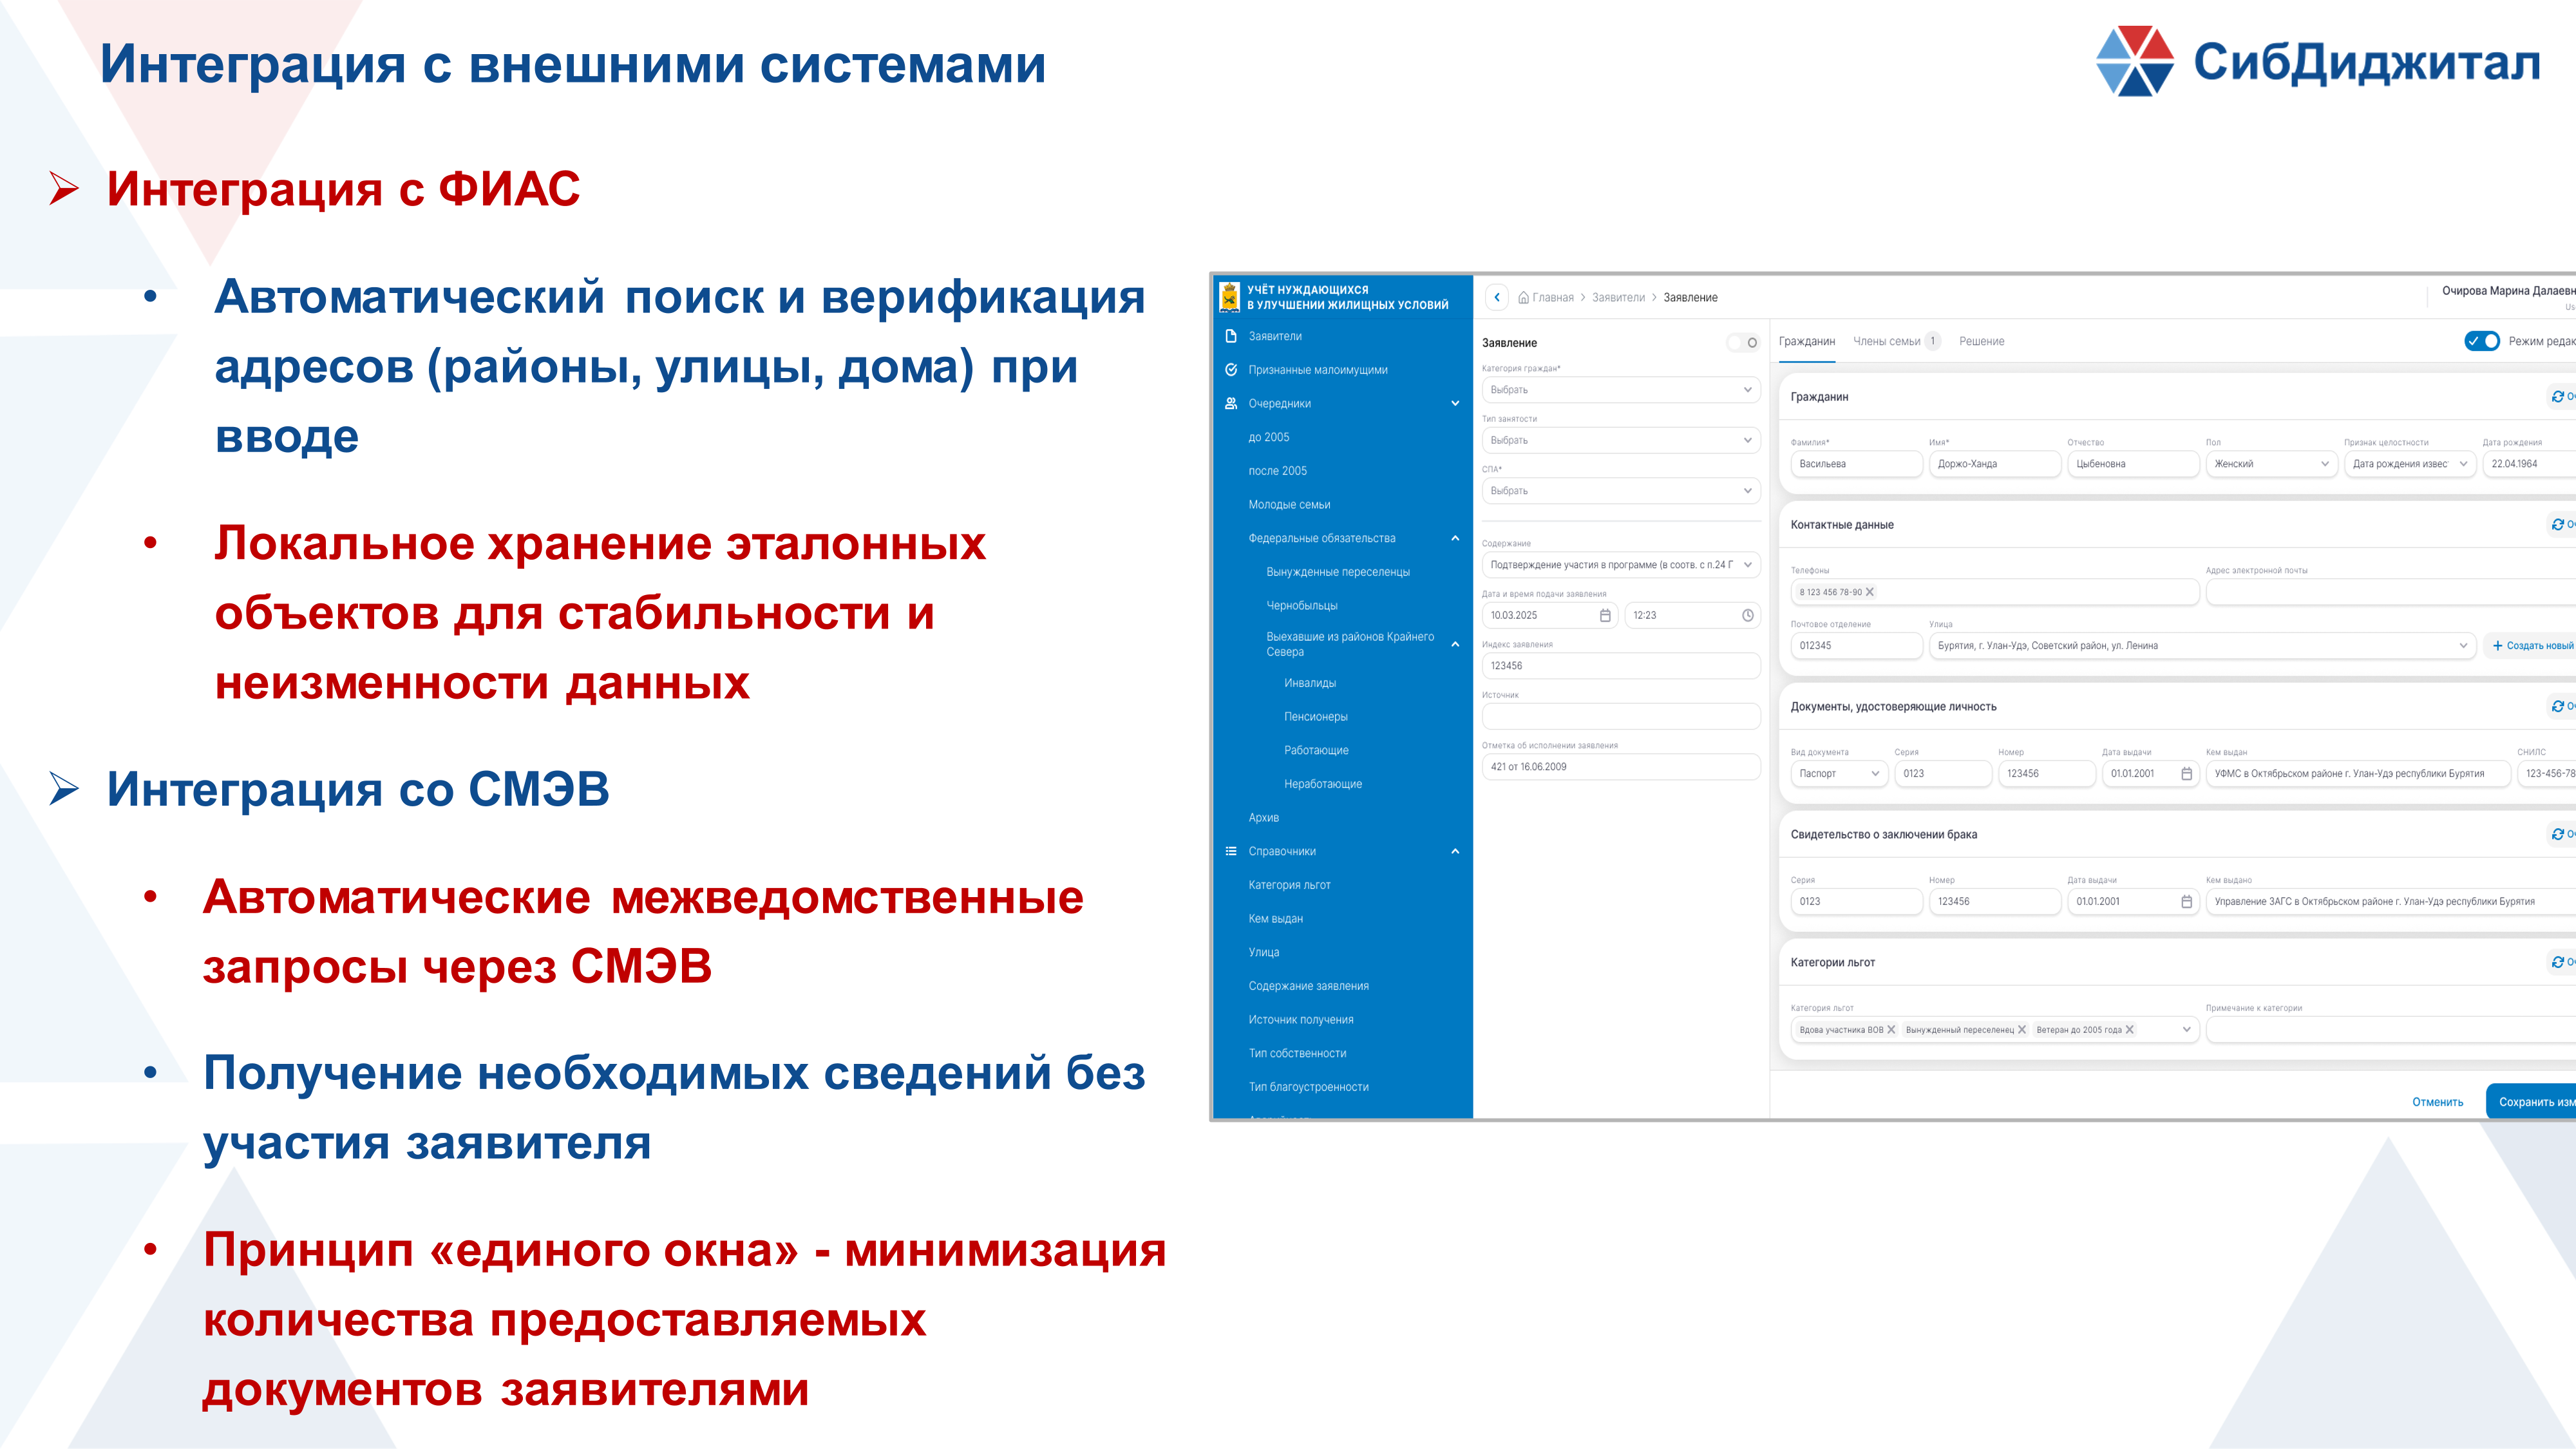Click the refresh icon in Документы, удостоверяющие личность

coord(2557,706)
